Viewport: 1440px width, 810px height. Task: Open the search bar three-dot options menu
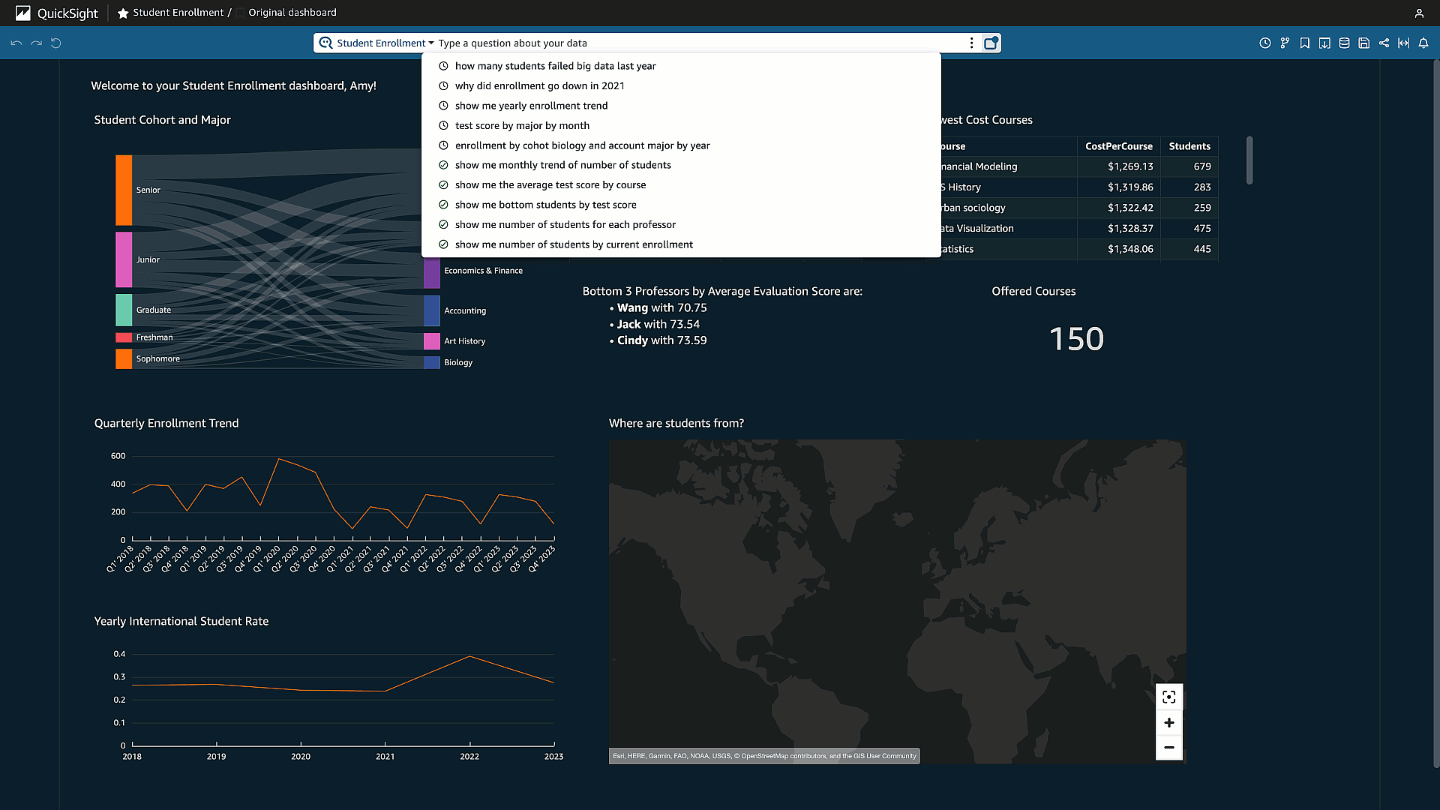pos(971,43)
